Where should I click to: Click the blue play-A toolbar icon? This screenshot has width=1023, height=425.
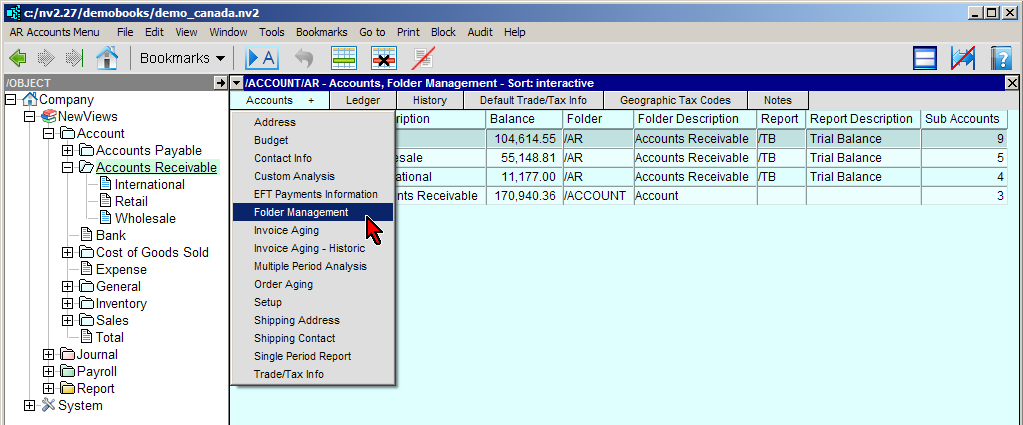pos(262,58)
